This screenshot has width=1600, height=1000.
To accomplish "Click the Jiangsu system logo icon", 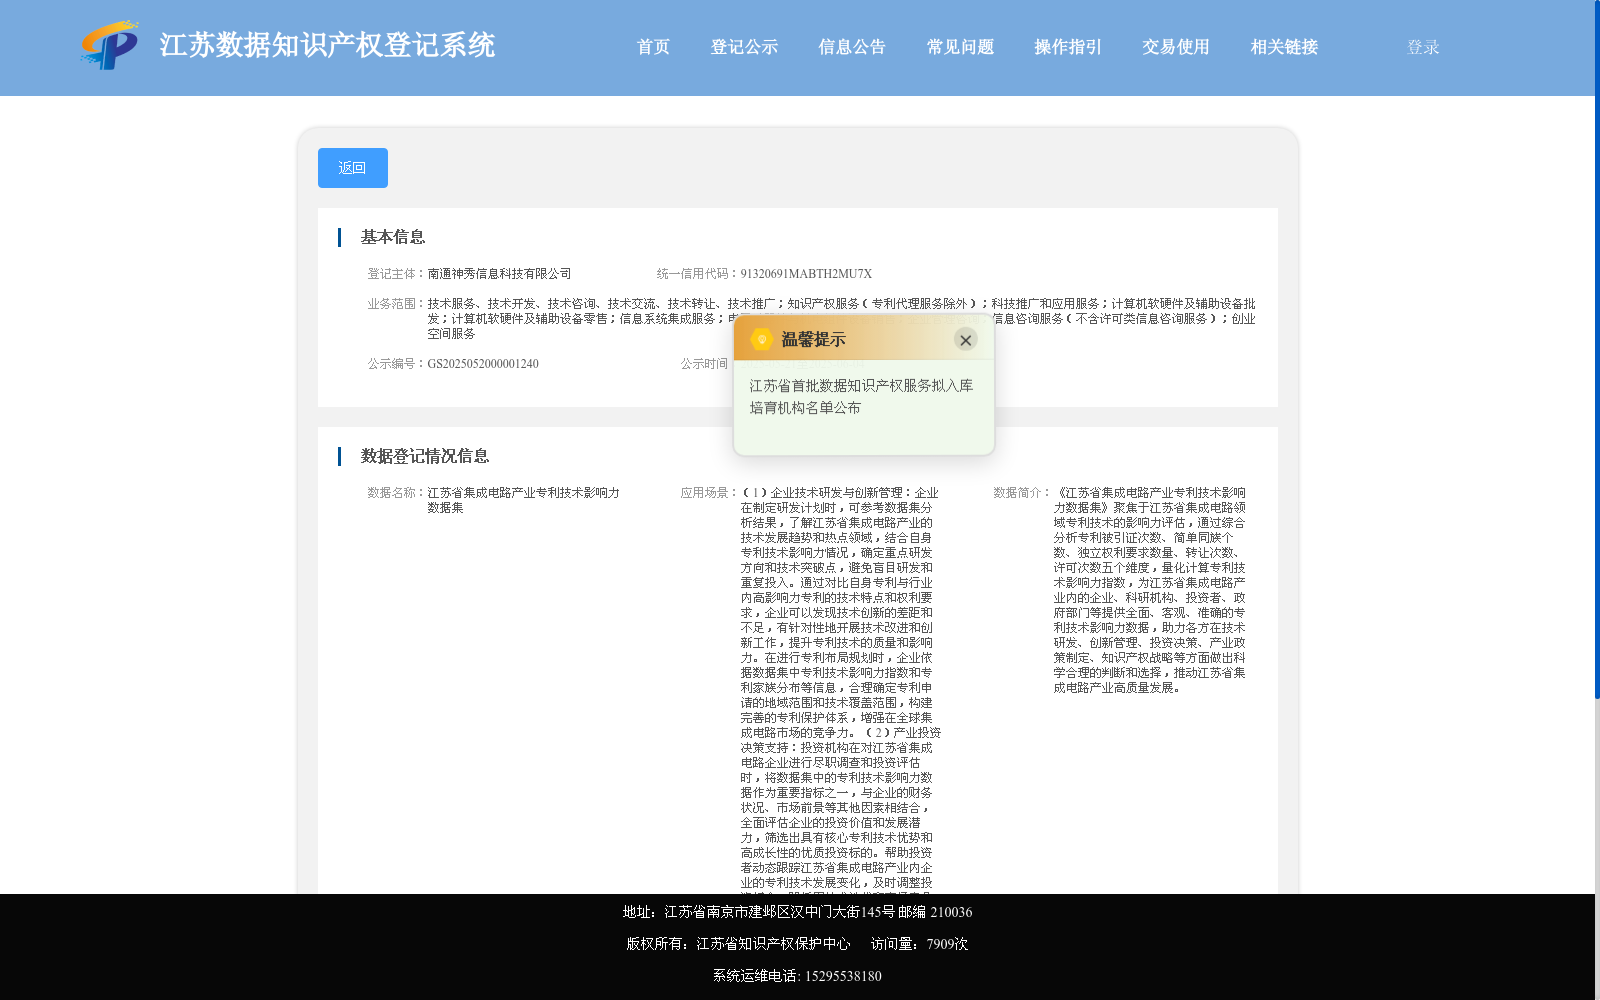I will [110, 46].
